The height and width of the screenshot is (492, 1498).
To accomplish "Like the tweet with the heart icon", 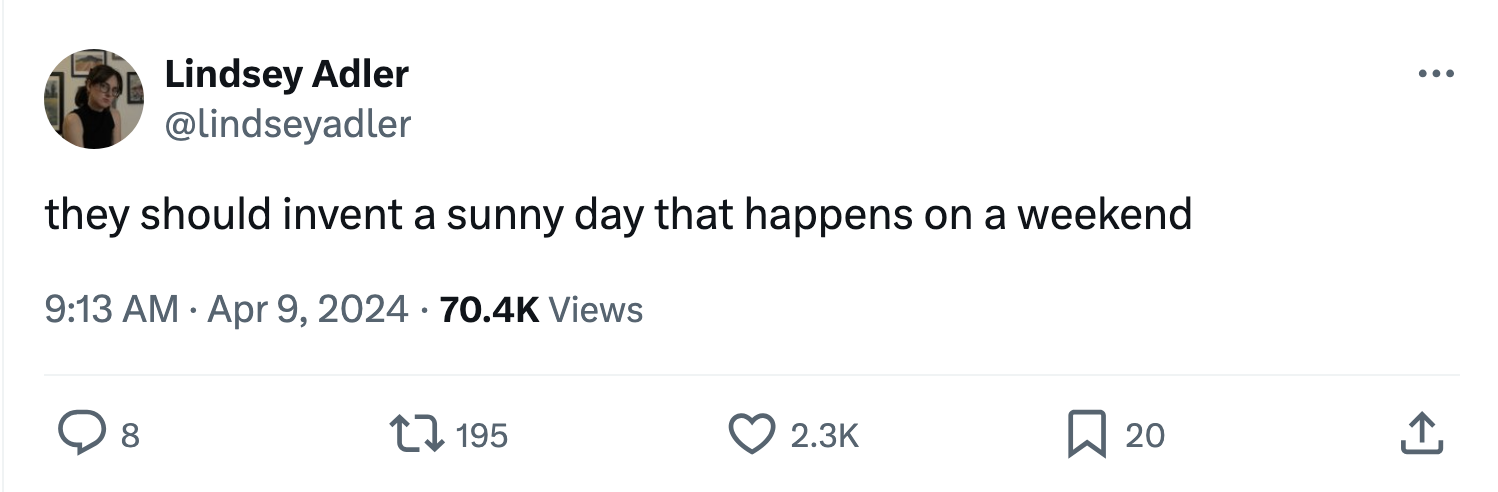I will click(x=751, y=435).
